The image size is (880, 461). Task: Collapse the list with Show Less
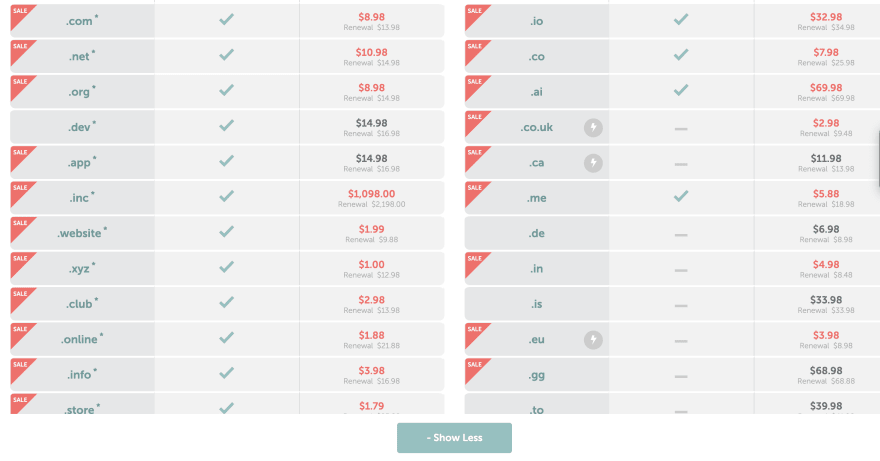pos(454,437)
